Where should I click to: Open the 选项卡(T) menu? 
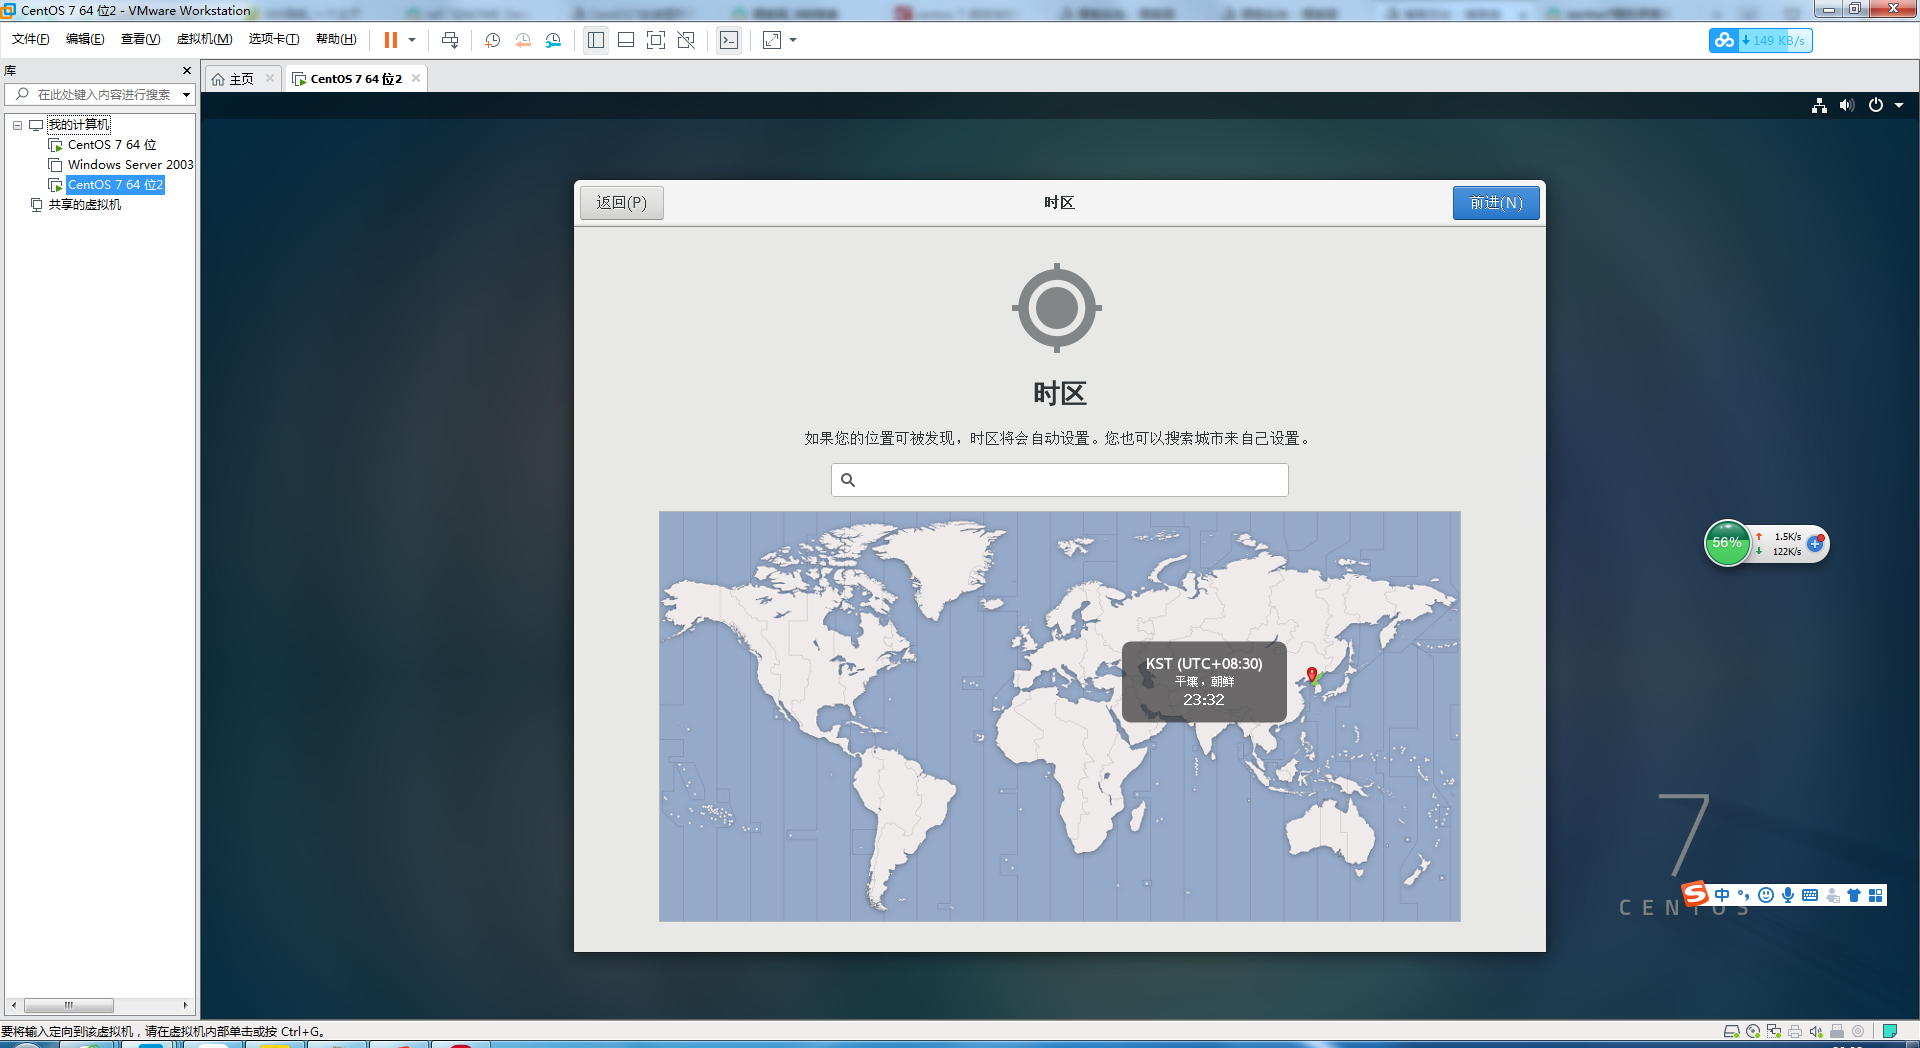click(x=274, y=39)
